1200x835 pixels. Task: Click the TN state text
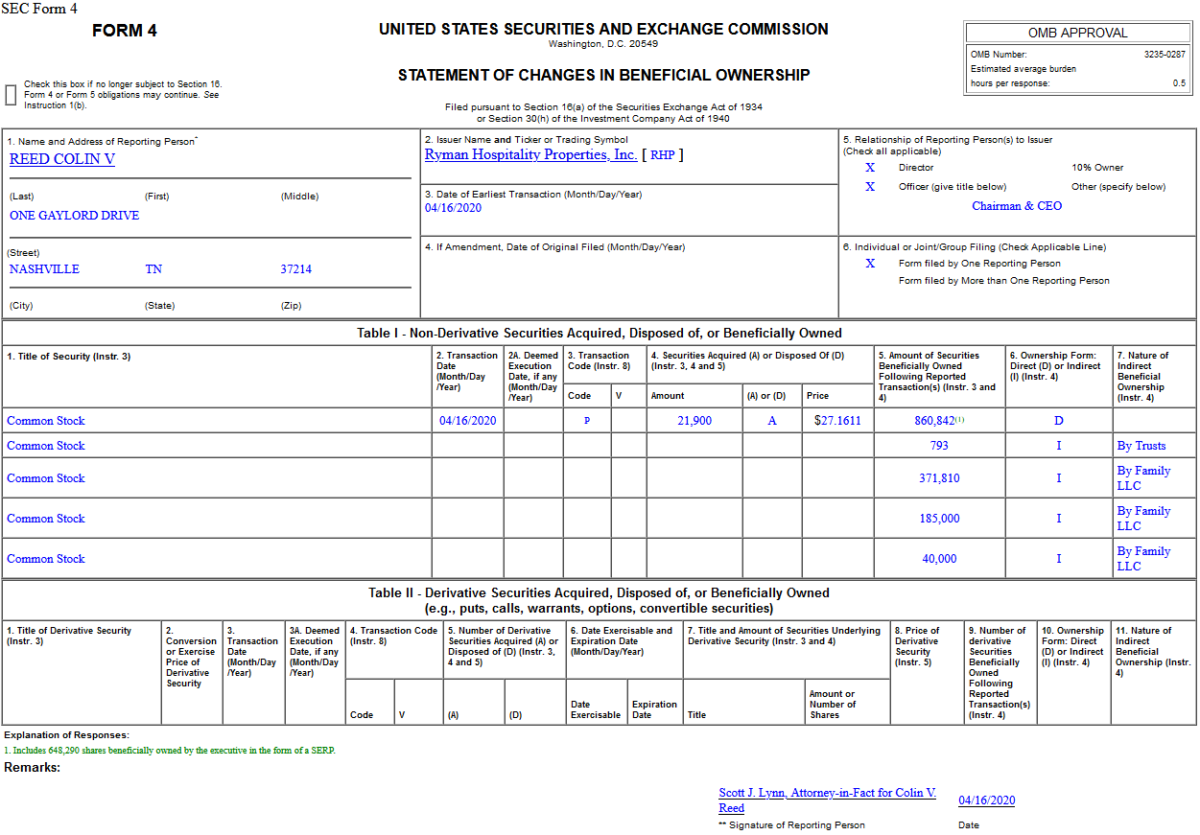click(154, 269)
